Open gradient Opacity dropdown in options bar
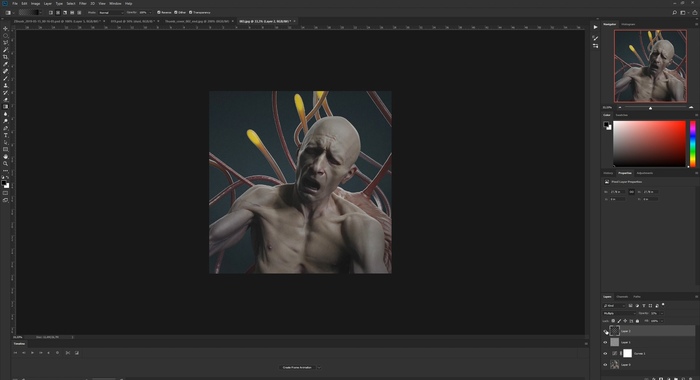 pos(150,13)
